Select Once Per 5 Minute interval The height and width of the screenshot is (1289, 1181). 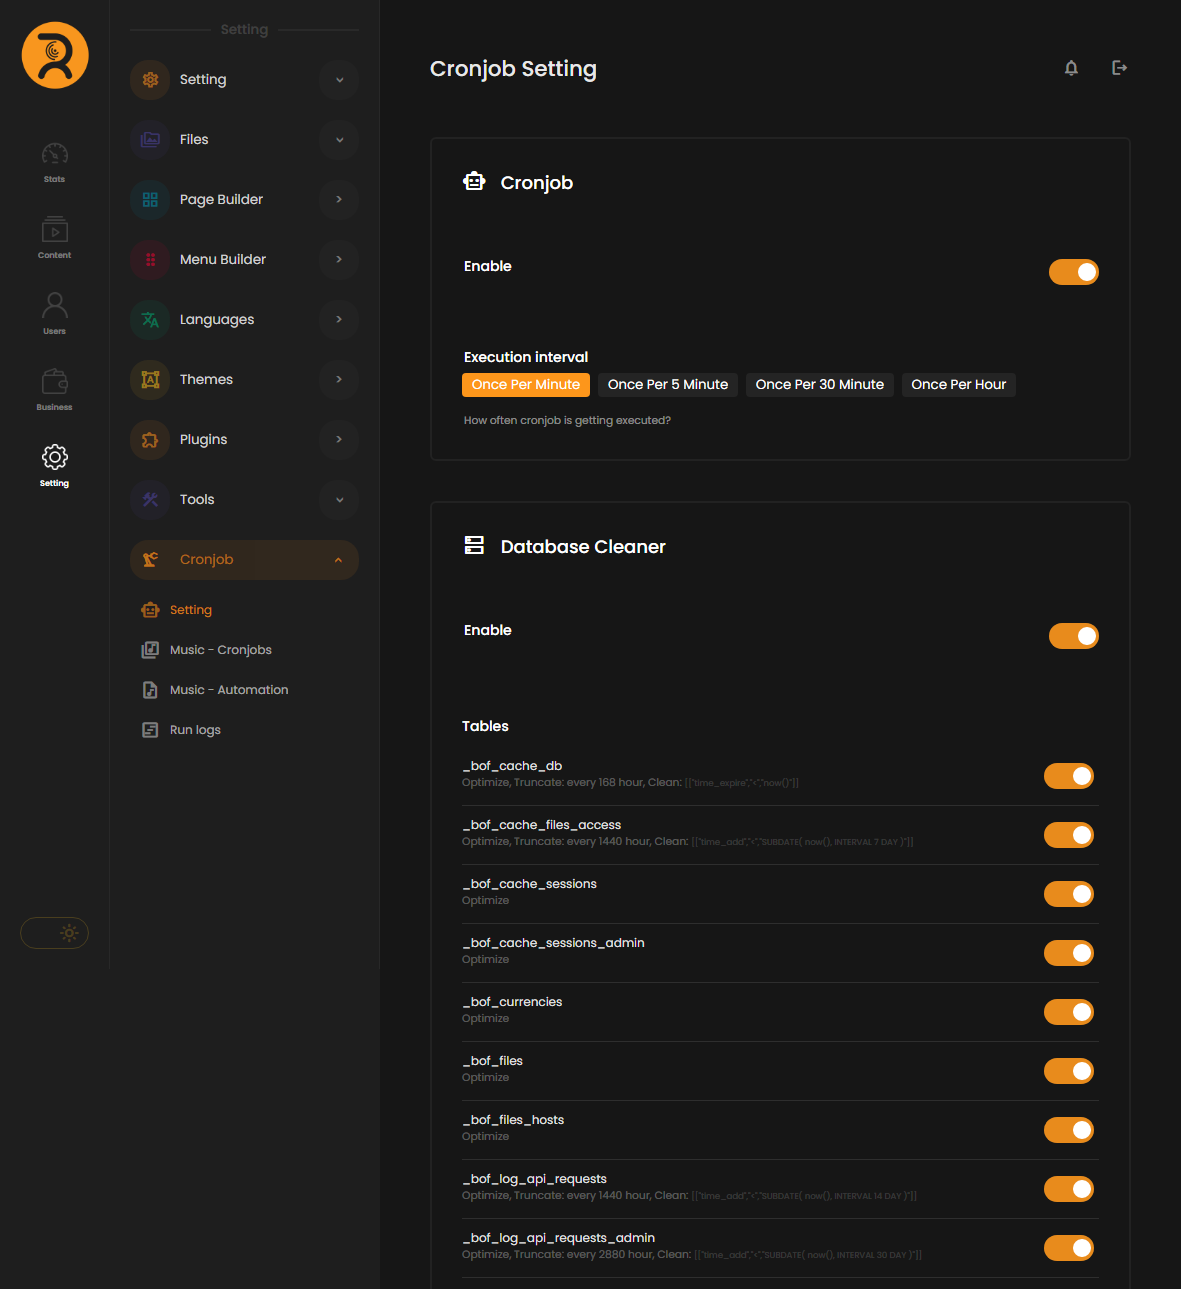667,385
